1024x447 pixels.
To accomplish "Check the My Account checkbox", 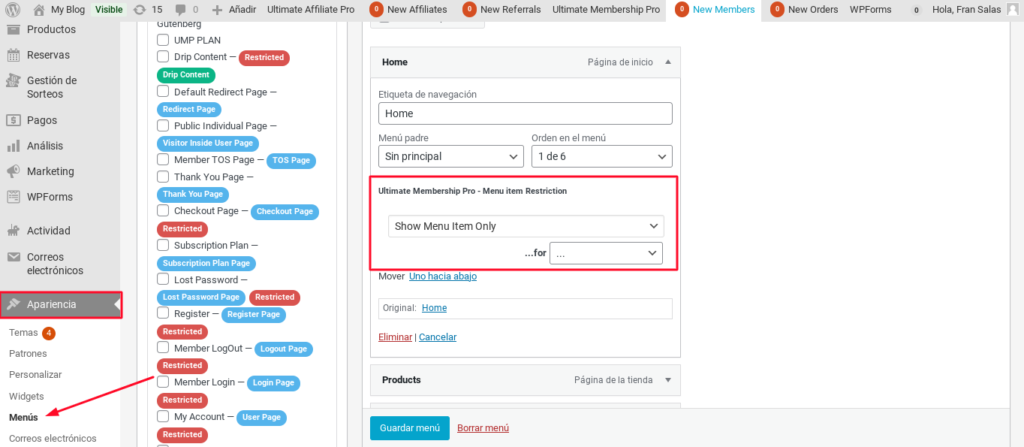I will click(x=163, y=416).
